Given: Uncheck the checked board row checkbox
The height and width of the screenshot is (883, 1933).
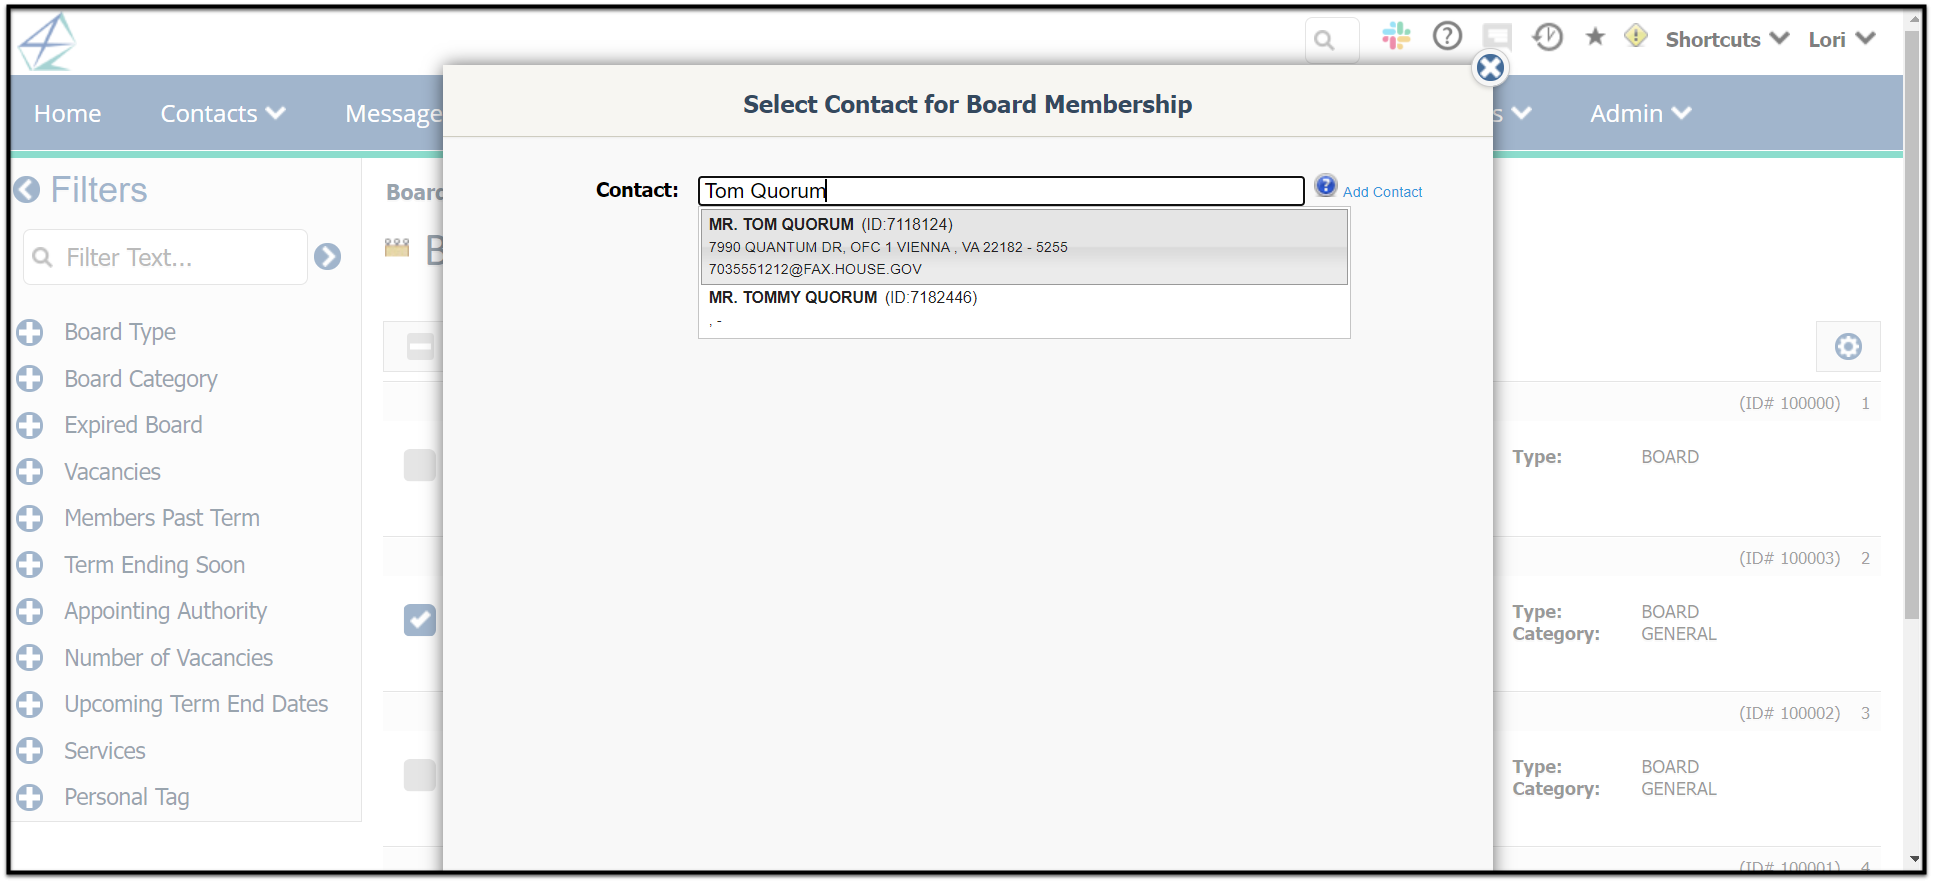Looking at the screenshot, I should 420,620.
